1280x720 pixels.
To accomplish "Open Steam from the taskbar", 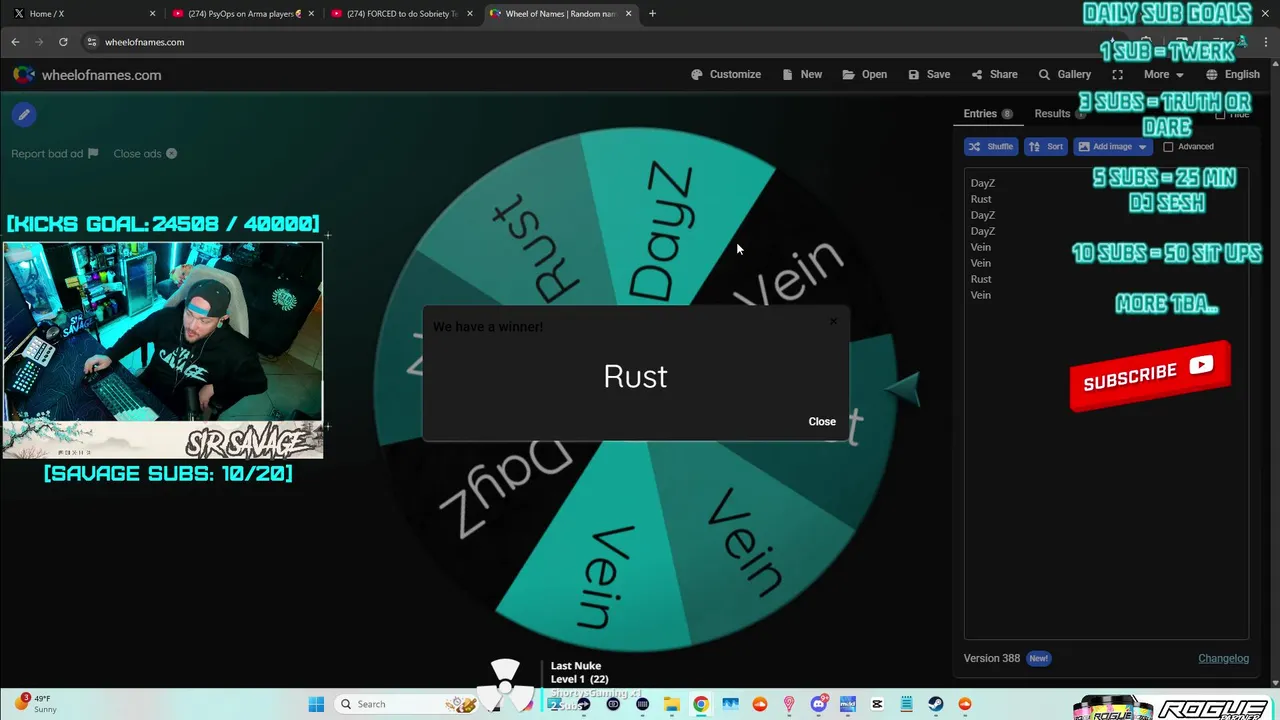I will tap(936, 704).
